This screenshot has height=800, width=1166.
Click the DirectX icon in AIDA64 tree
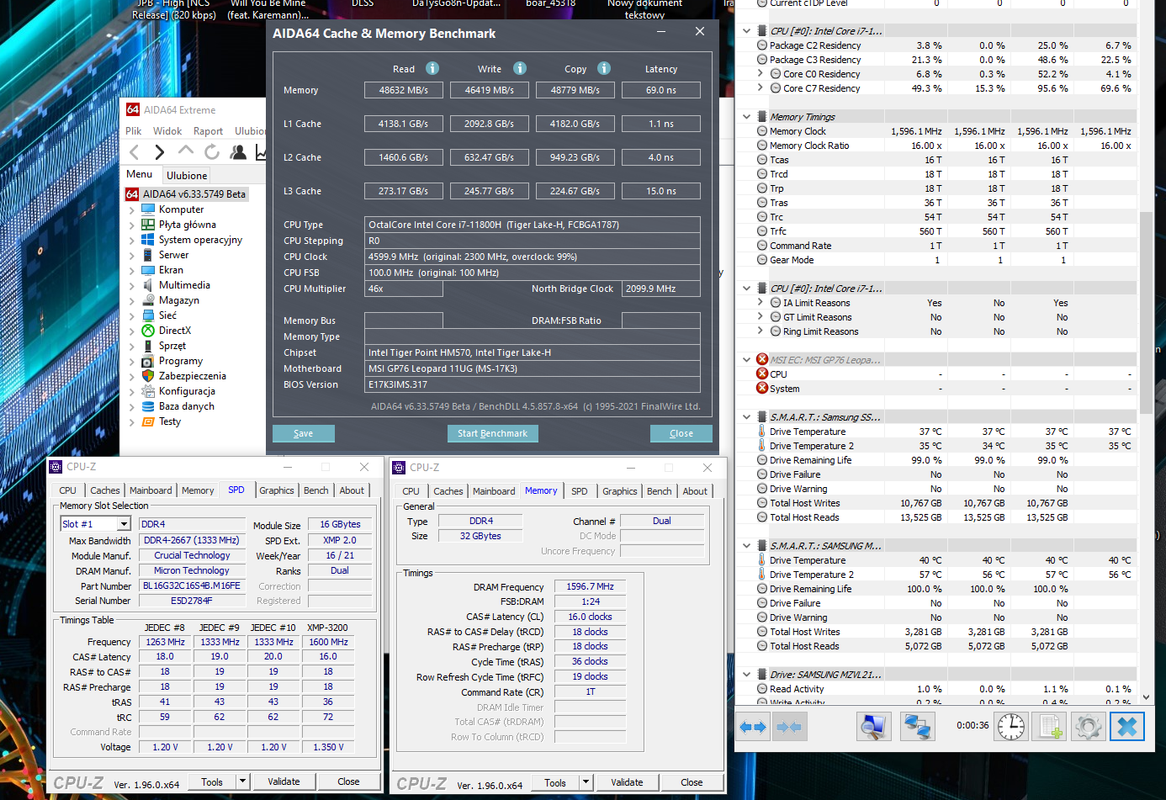tap(148, 331)
